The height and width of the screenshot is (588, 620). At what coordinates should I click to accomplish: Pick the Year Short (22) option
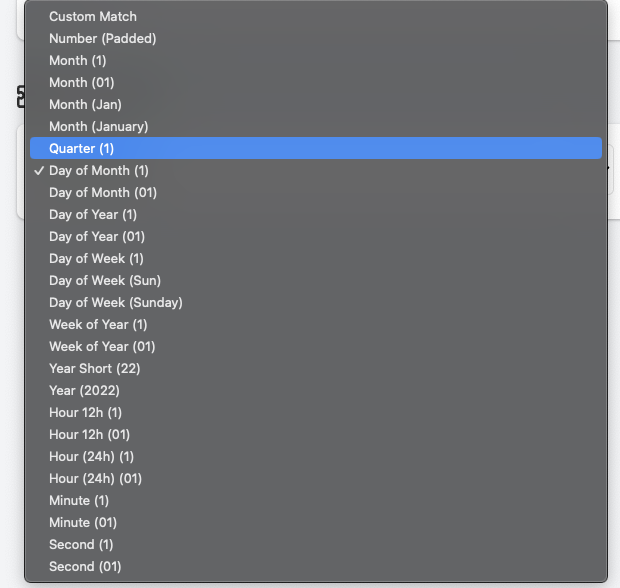click(95, 369)
